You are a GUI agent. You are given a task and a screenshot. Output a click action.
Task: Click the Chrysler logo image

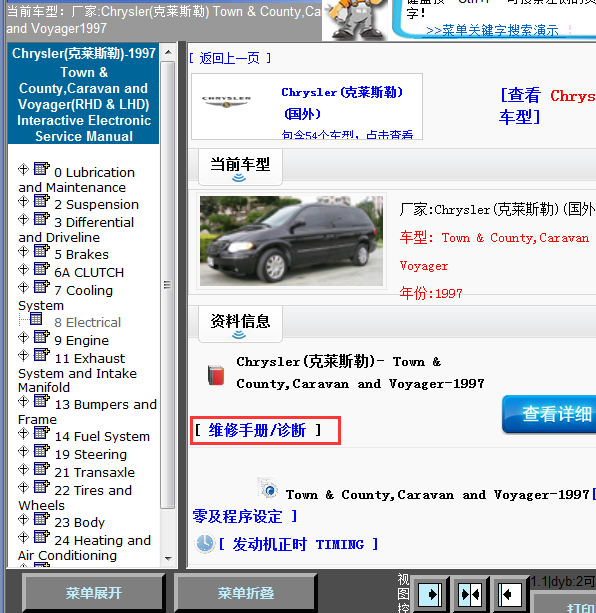coord(226,101)
